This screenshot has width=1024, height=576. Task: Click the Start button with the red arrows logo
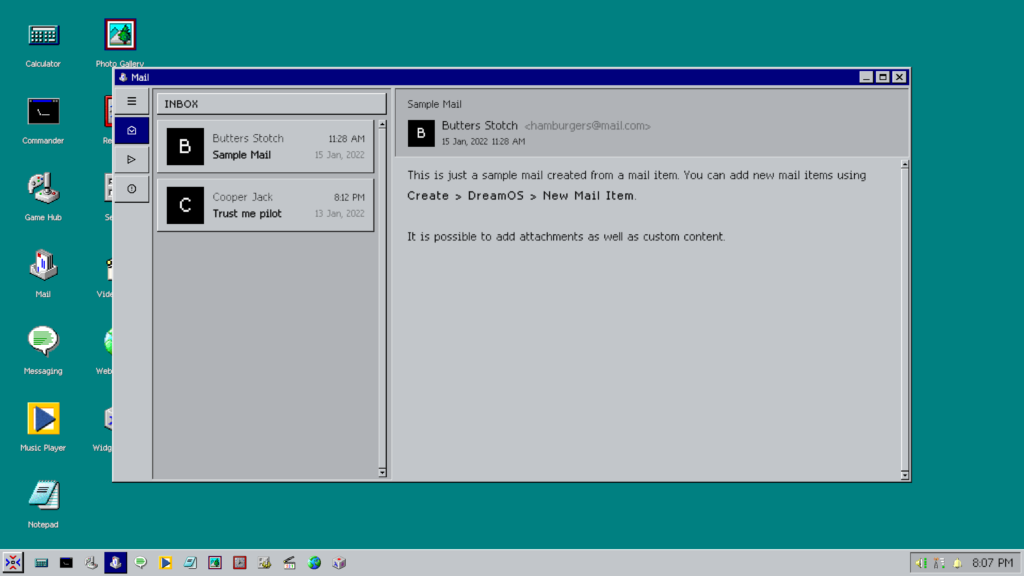click(x=12, y=562)
